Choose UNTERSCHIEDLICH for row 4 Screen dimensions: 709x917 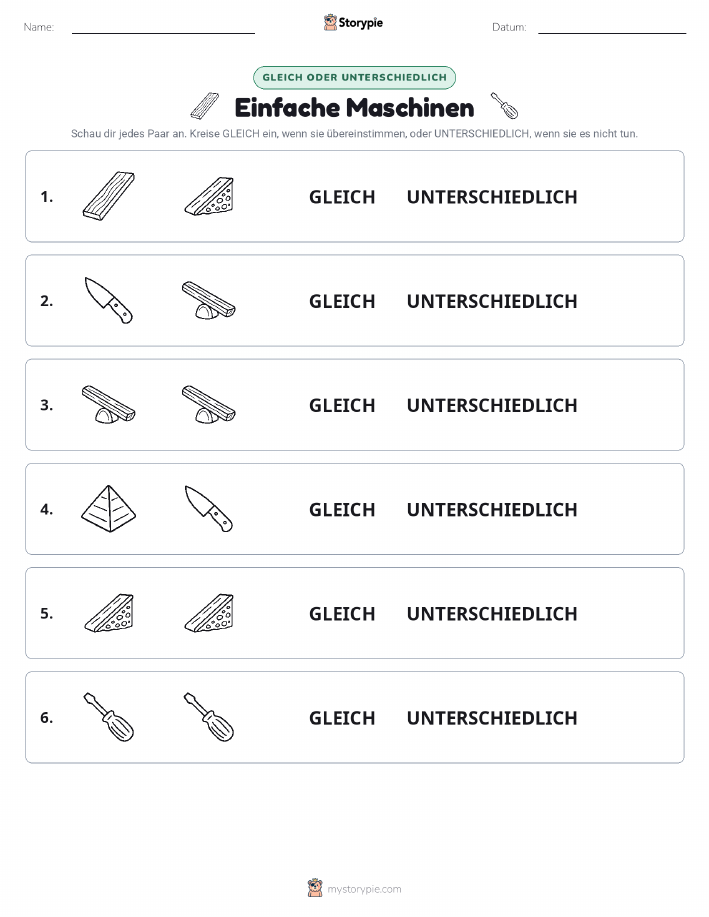(x=492, y=509)
